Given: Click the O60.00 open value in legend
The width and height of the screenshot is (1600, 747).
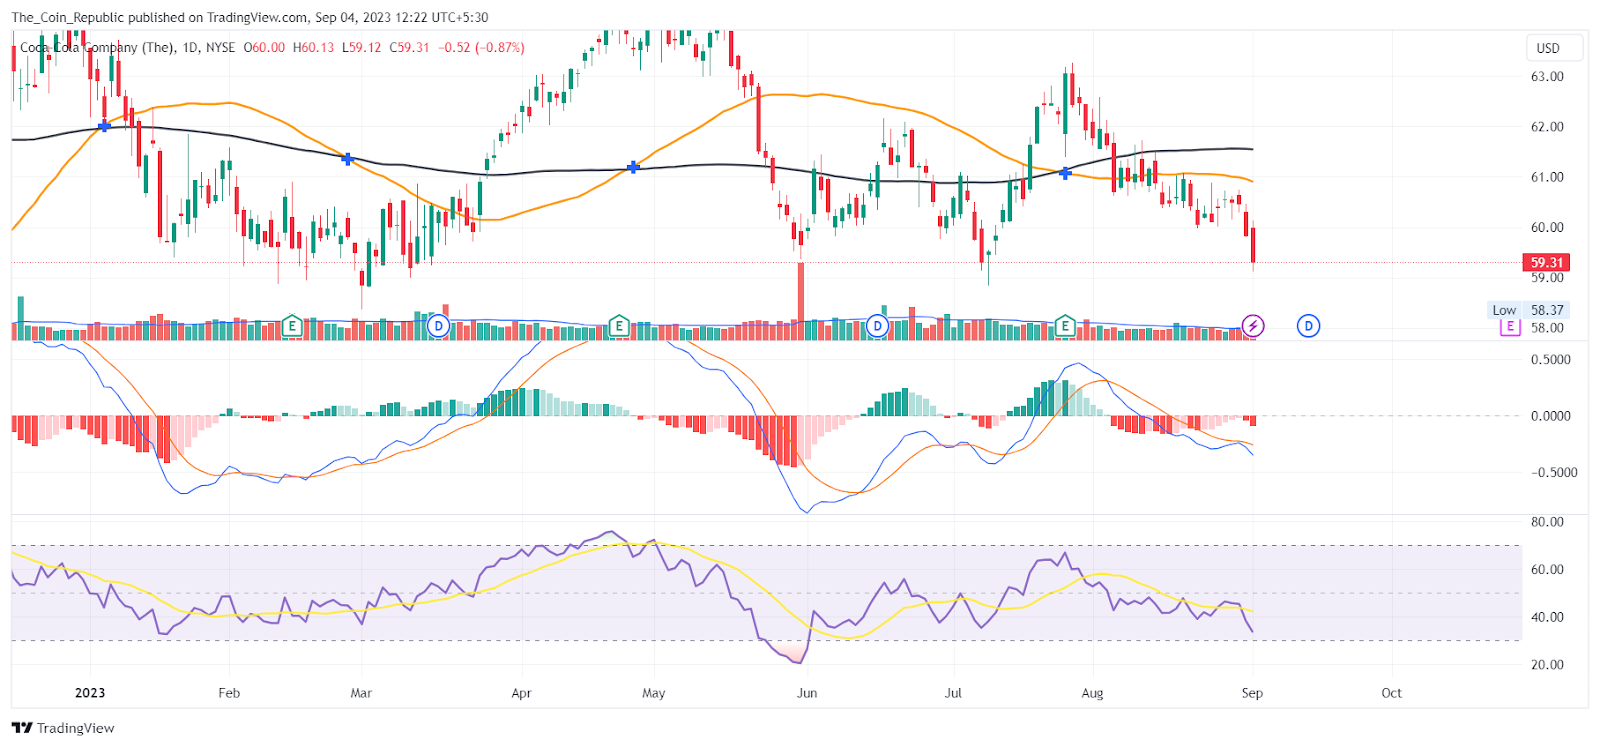Looking at the screenshot, I should click(x=264, y=47).
